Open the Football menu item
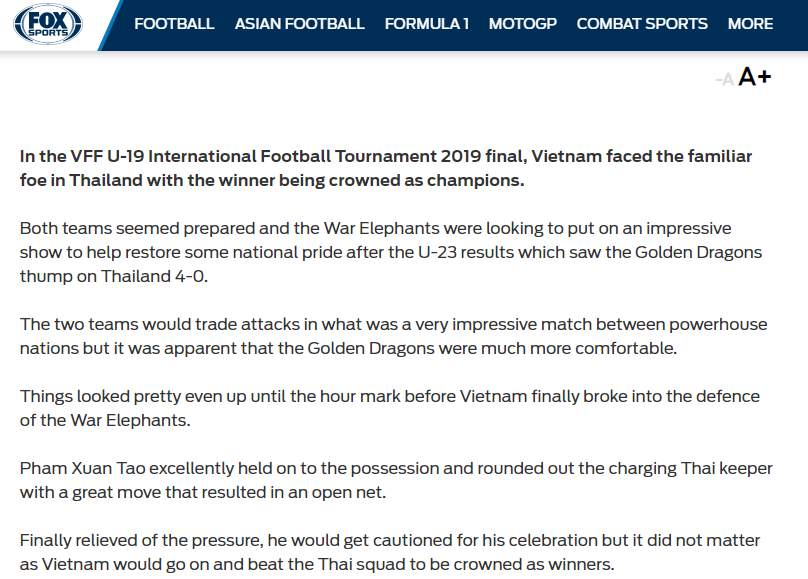Screen dimensions: 808x579 174,24
